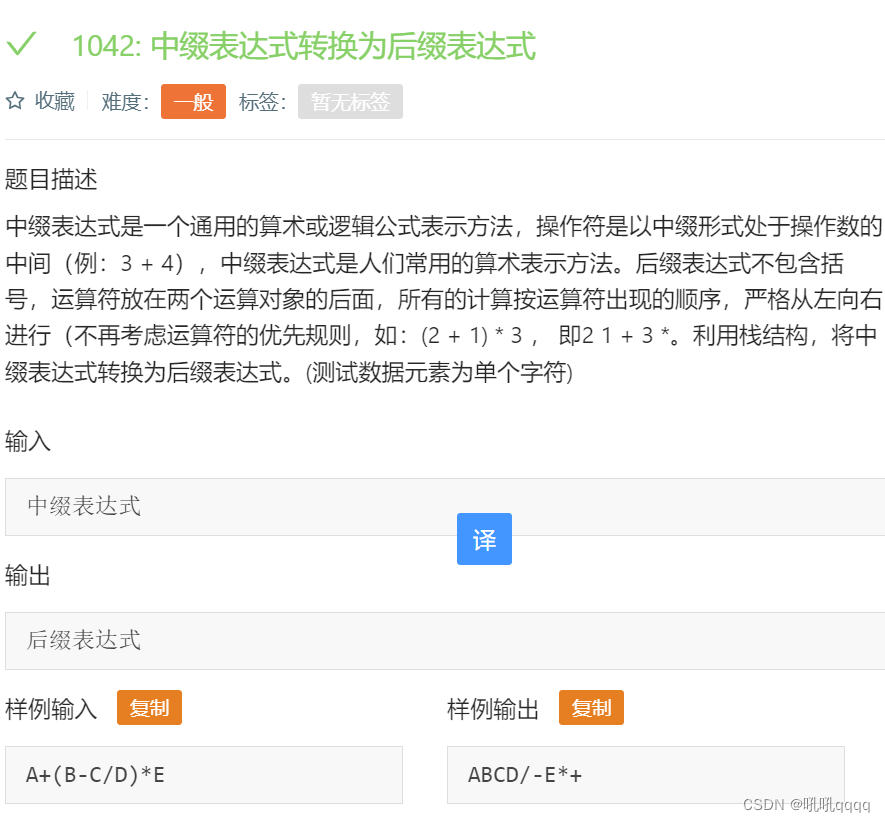Click the output description box 后缀表达式
Screen dimensions: 885x822
tap(445, 641)
